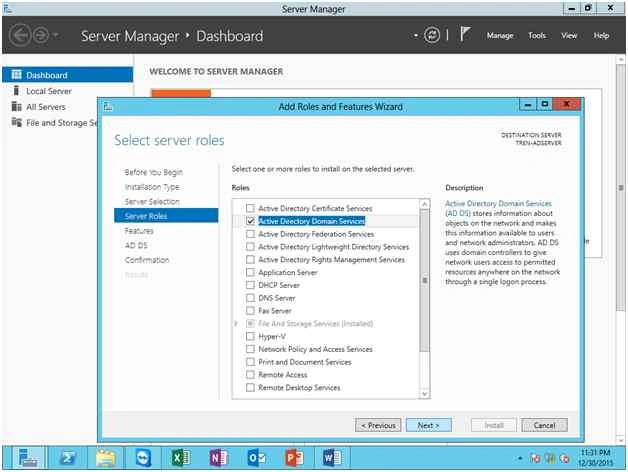Open the Tools menu

[x=537, y=36]
